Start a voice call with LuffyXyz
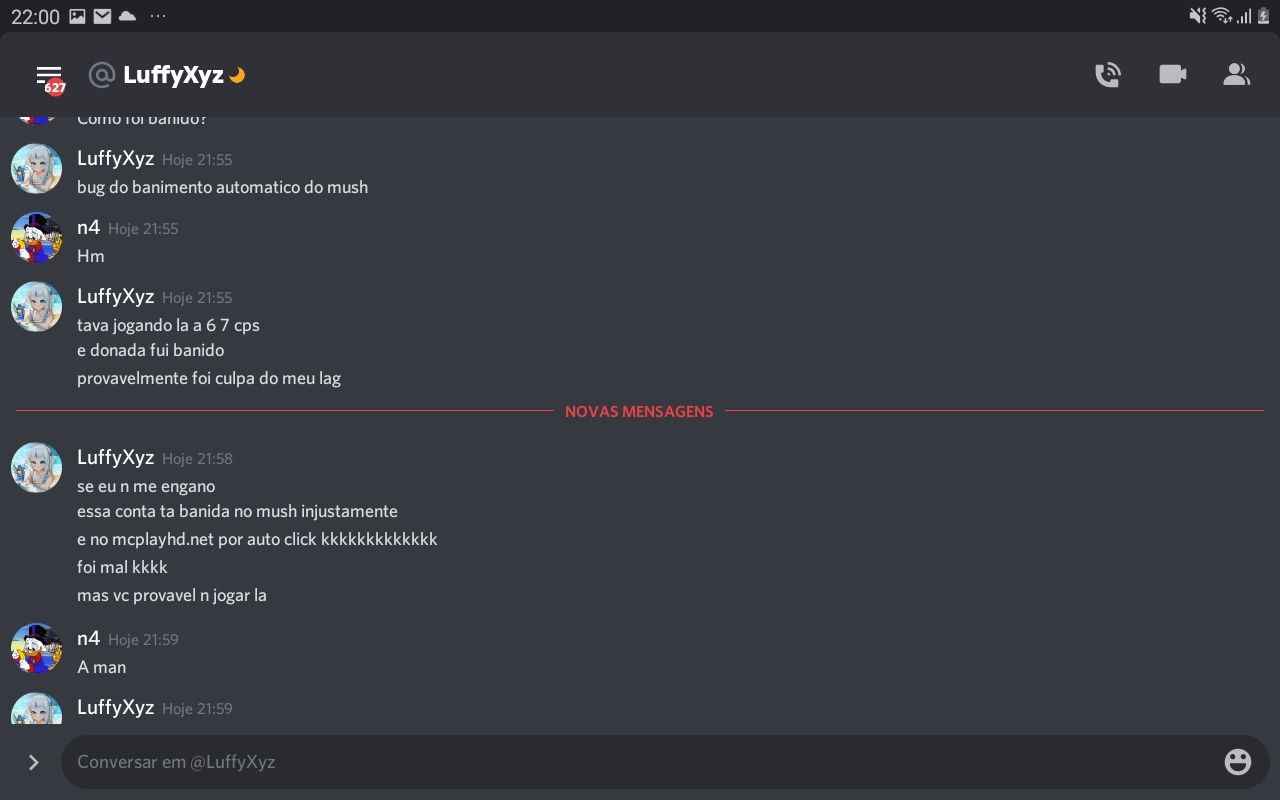The height and width of the screenshot is (800, 1280). point(1107,75)
